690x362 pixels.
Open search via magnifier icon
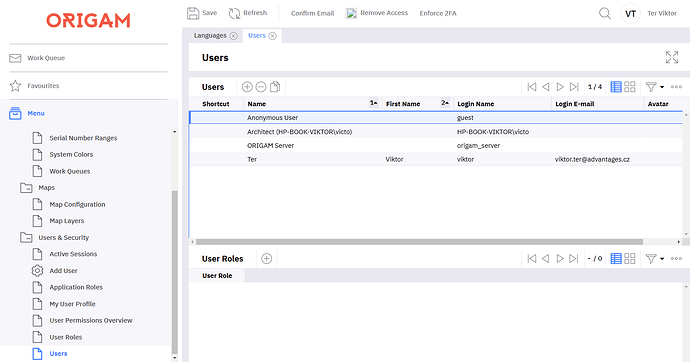(605, 13)
